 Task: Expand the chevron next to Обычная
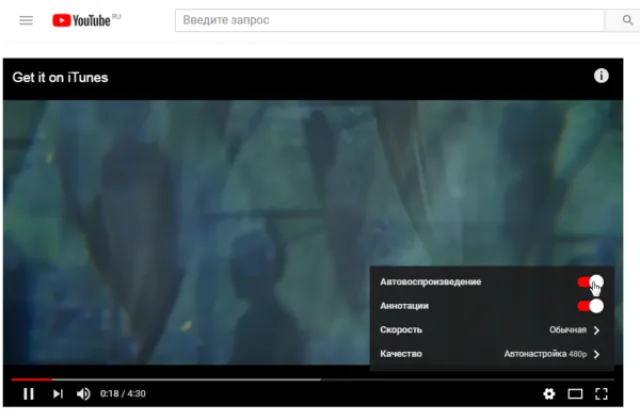(x=597, y=330)
